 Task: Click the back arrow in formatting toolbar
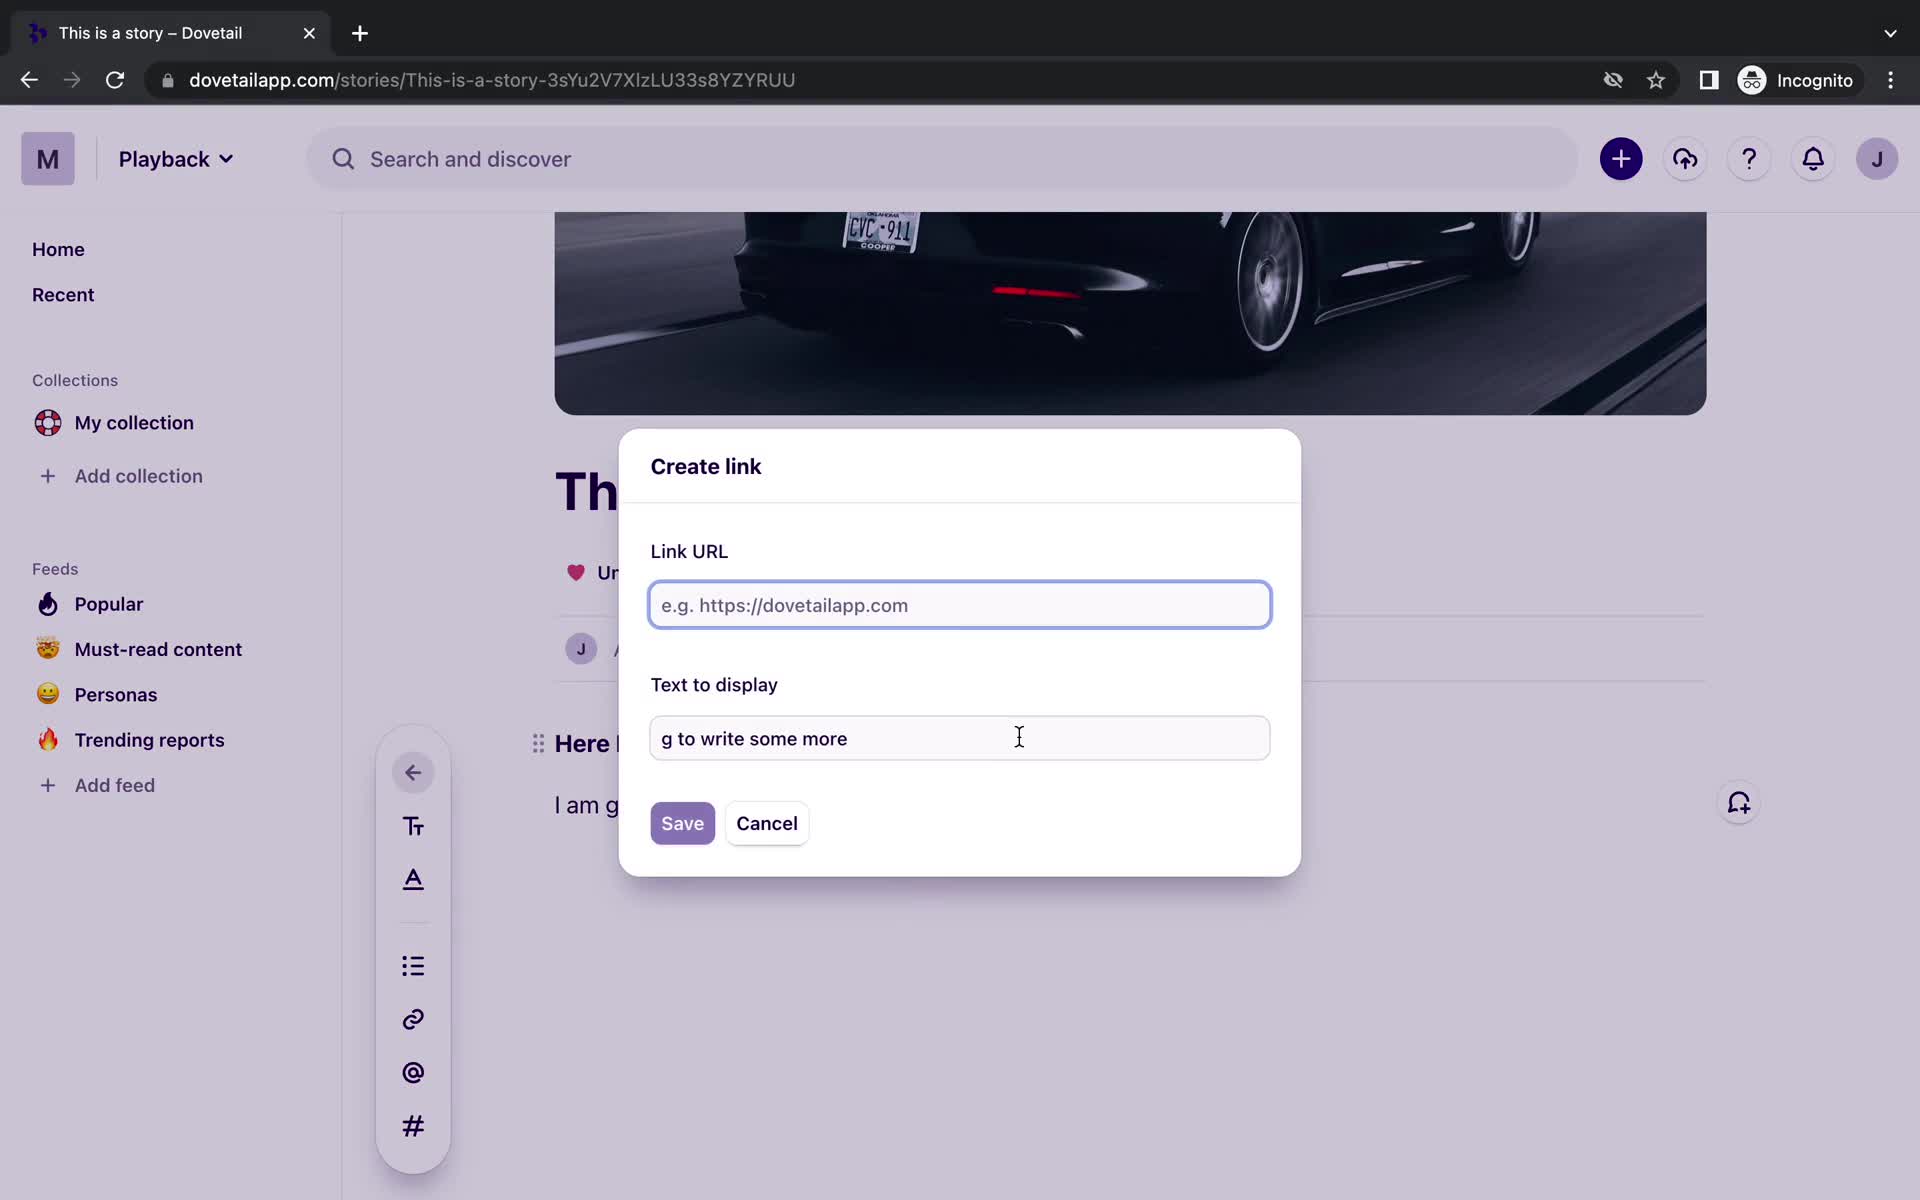tap(413, 772)
